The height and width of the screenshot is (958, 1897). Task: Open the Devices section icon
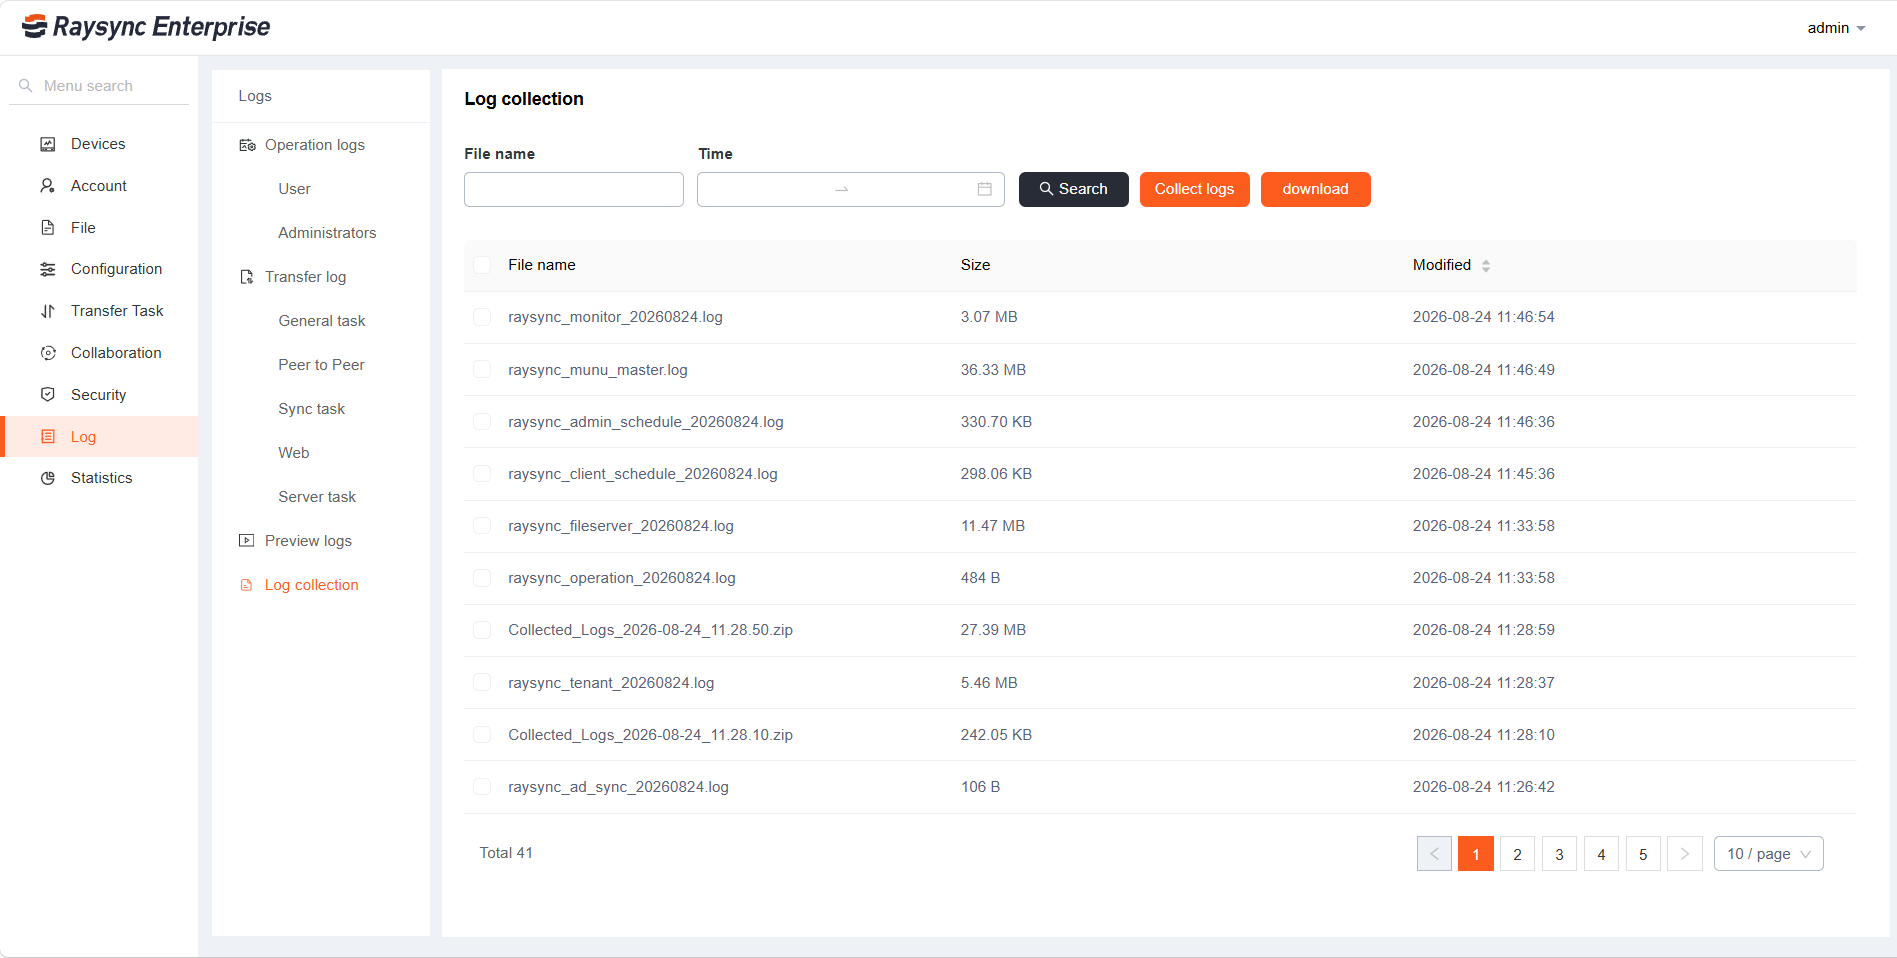point(47,144)
